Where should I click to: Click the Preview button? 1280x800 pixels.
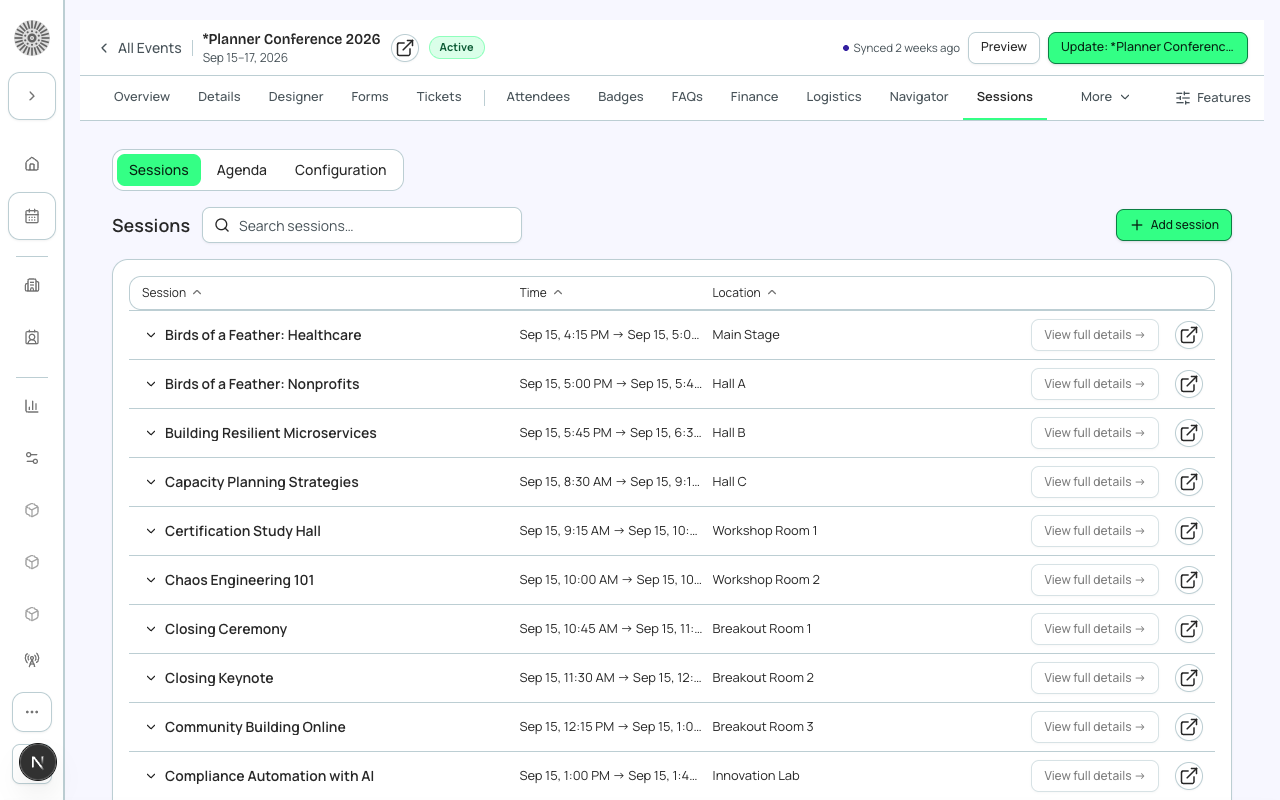pos(1004,47)
